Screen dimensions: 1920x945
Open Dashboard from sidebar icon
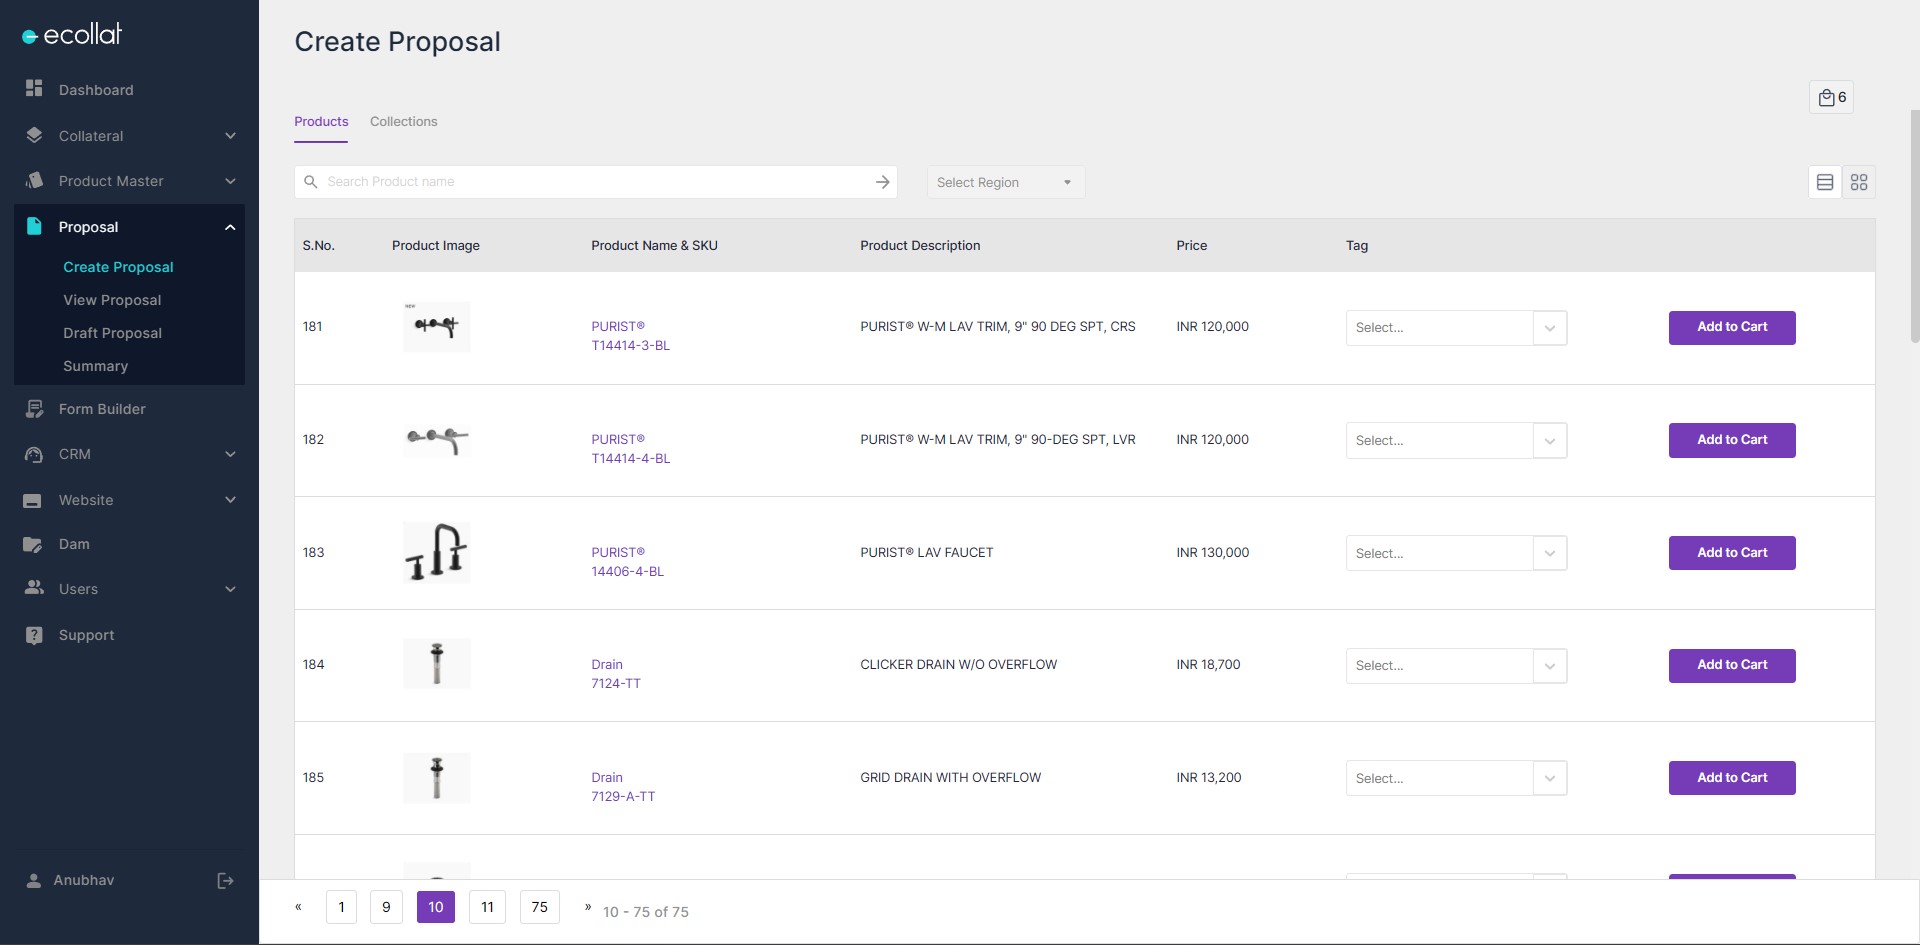[34, 89]
